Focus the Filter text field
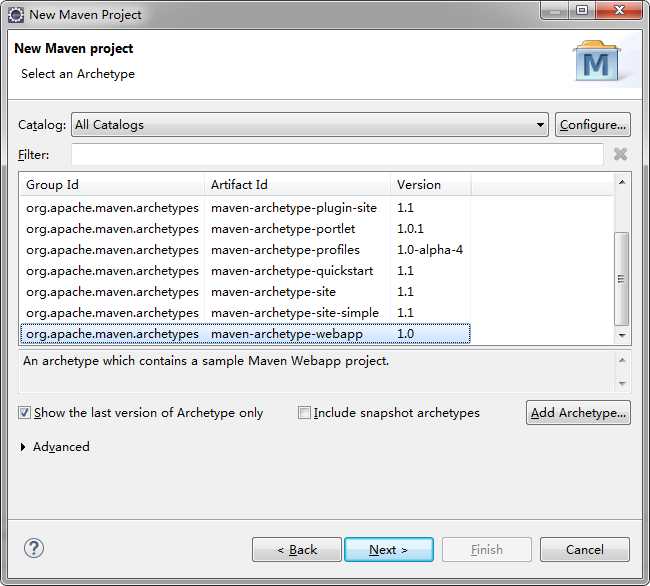The width and height of the screenshot is (650, 586). [337, 155]
